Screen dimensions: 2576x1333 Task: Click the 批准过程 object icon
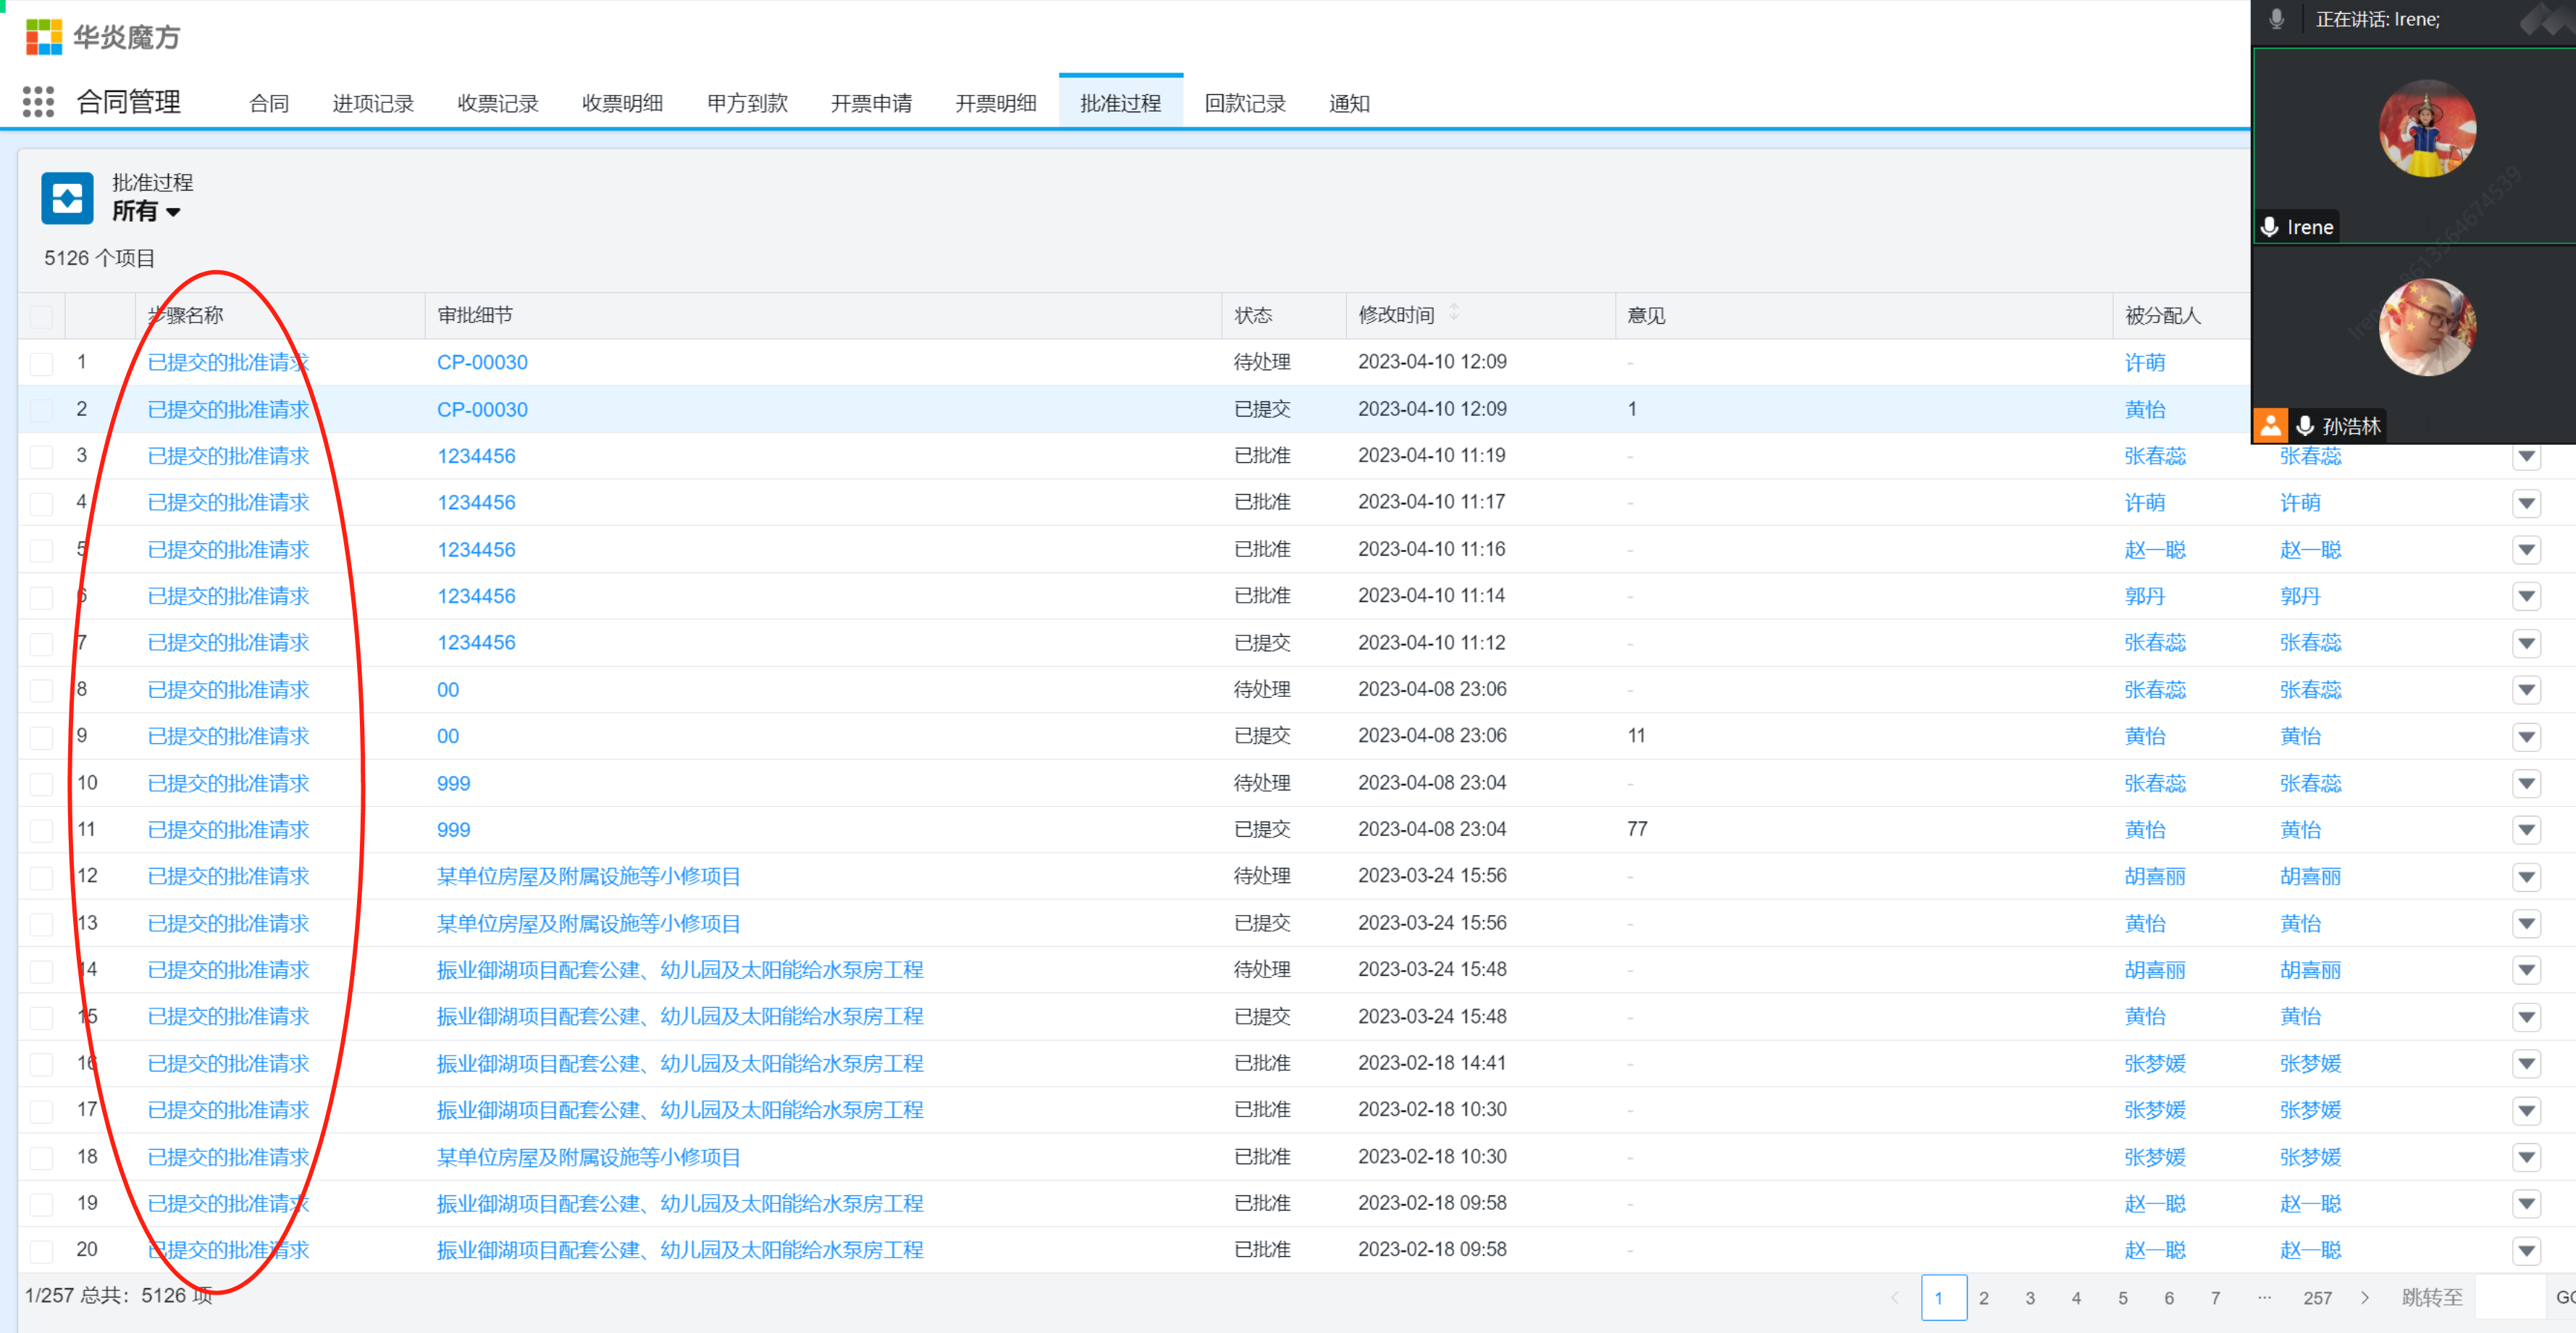[67, 198]
